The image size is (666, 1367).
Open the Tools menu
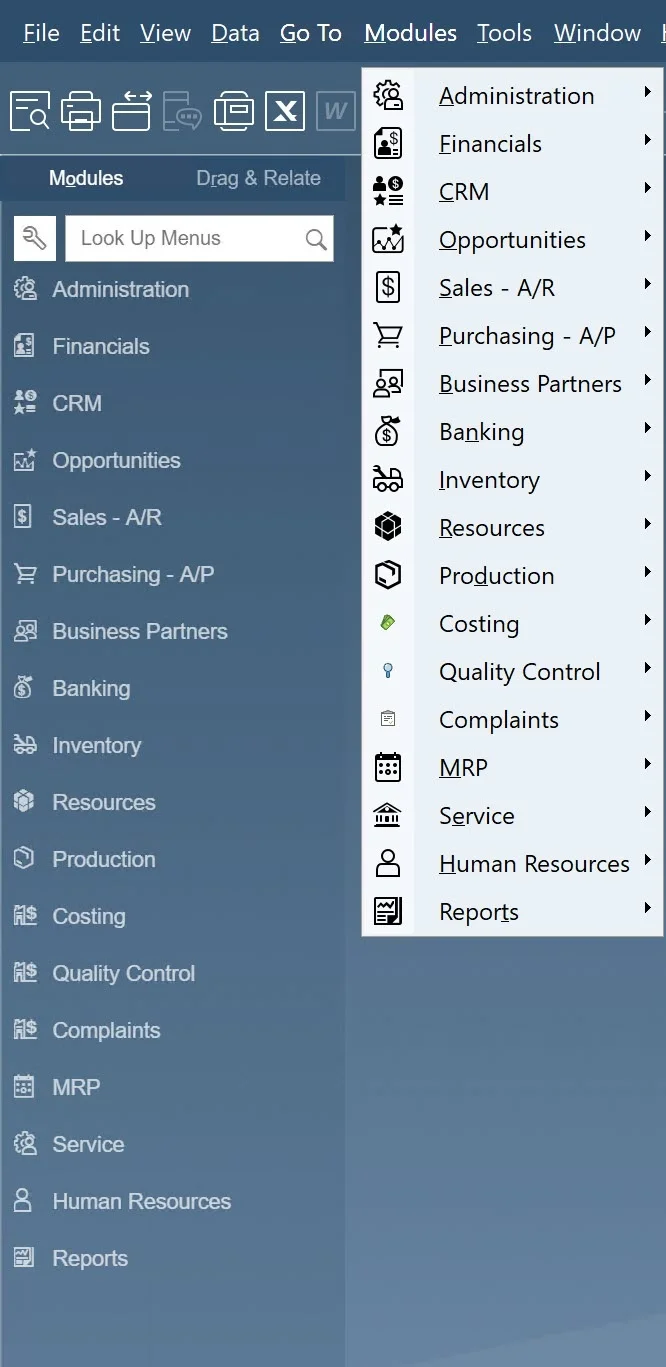pyautogui.click(x=504, y=32)
